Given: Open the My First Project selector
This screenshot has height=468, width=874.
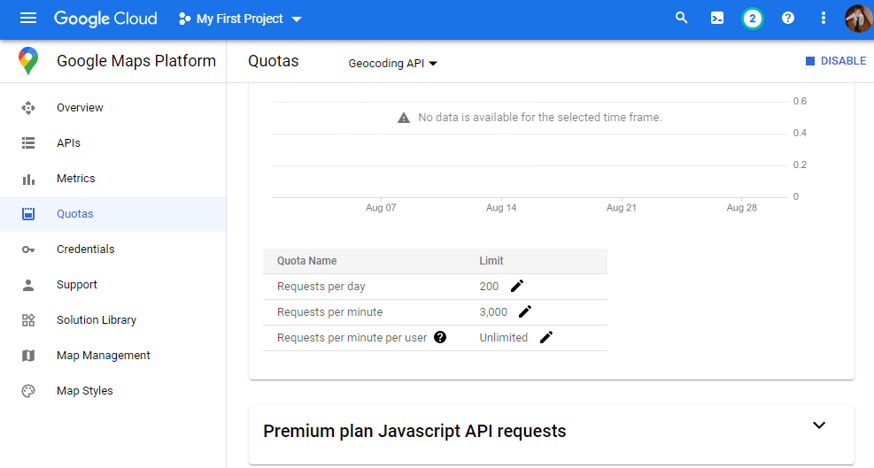Looking at the screenshot, I should pos(240,19).
